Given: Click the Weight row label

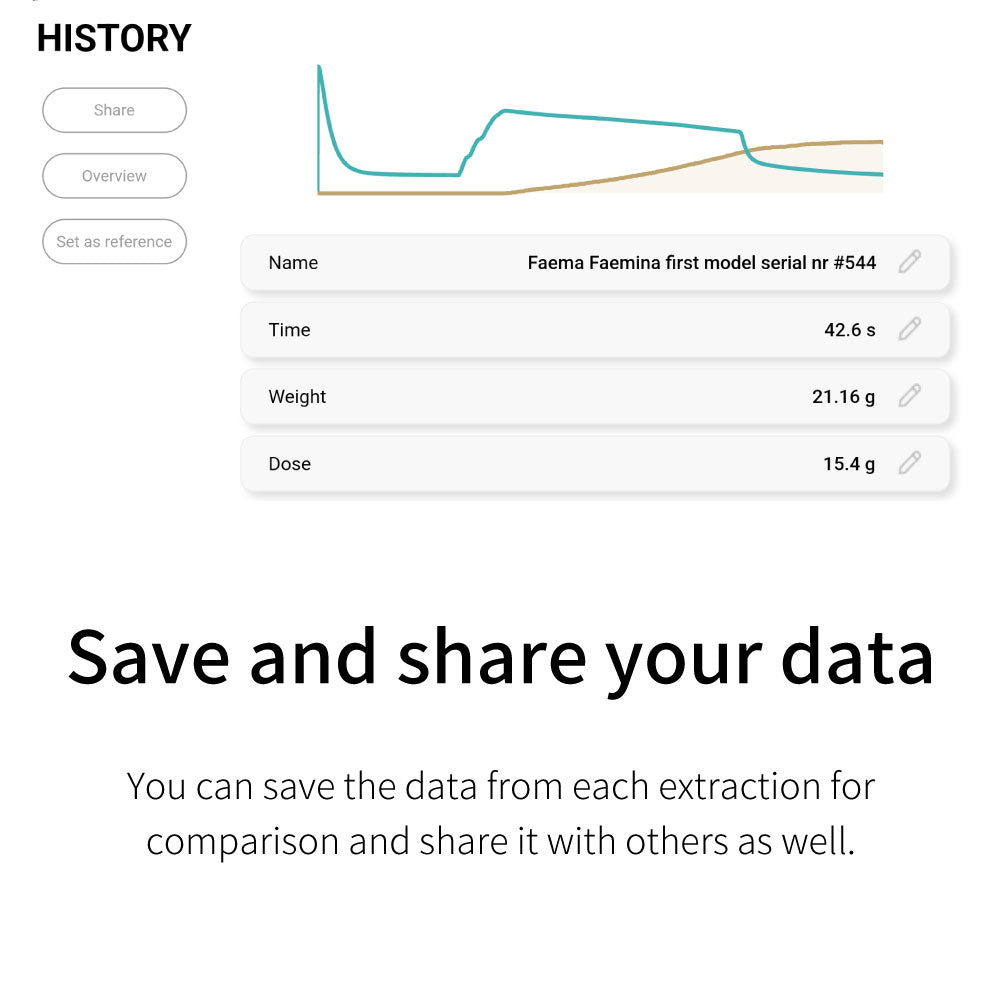Looking at the screenshot, I should 297,397.
